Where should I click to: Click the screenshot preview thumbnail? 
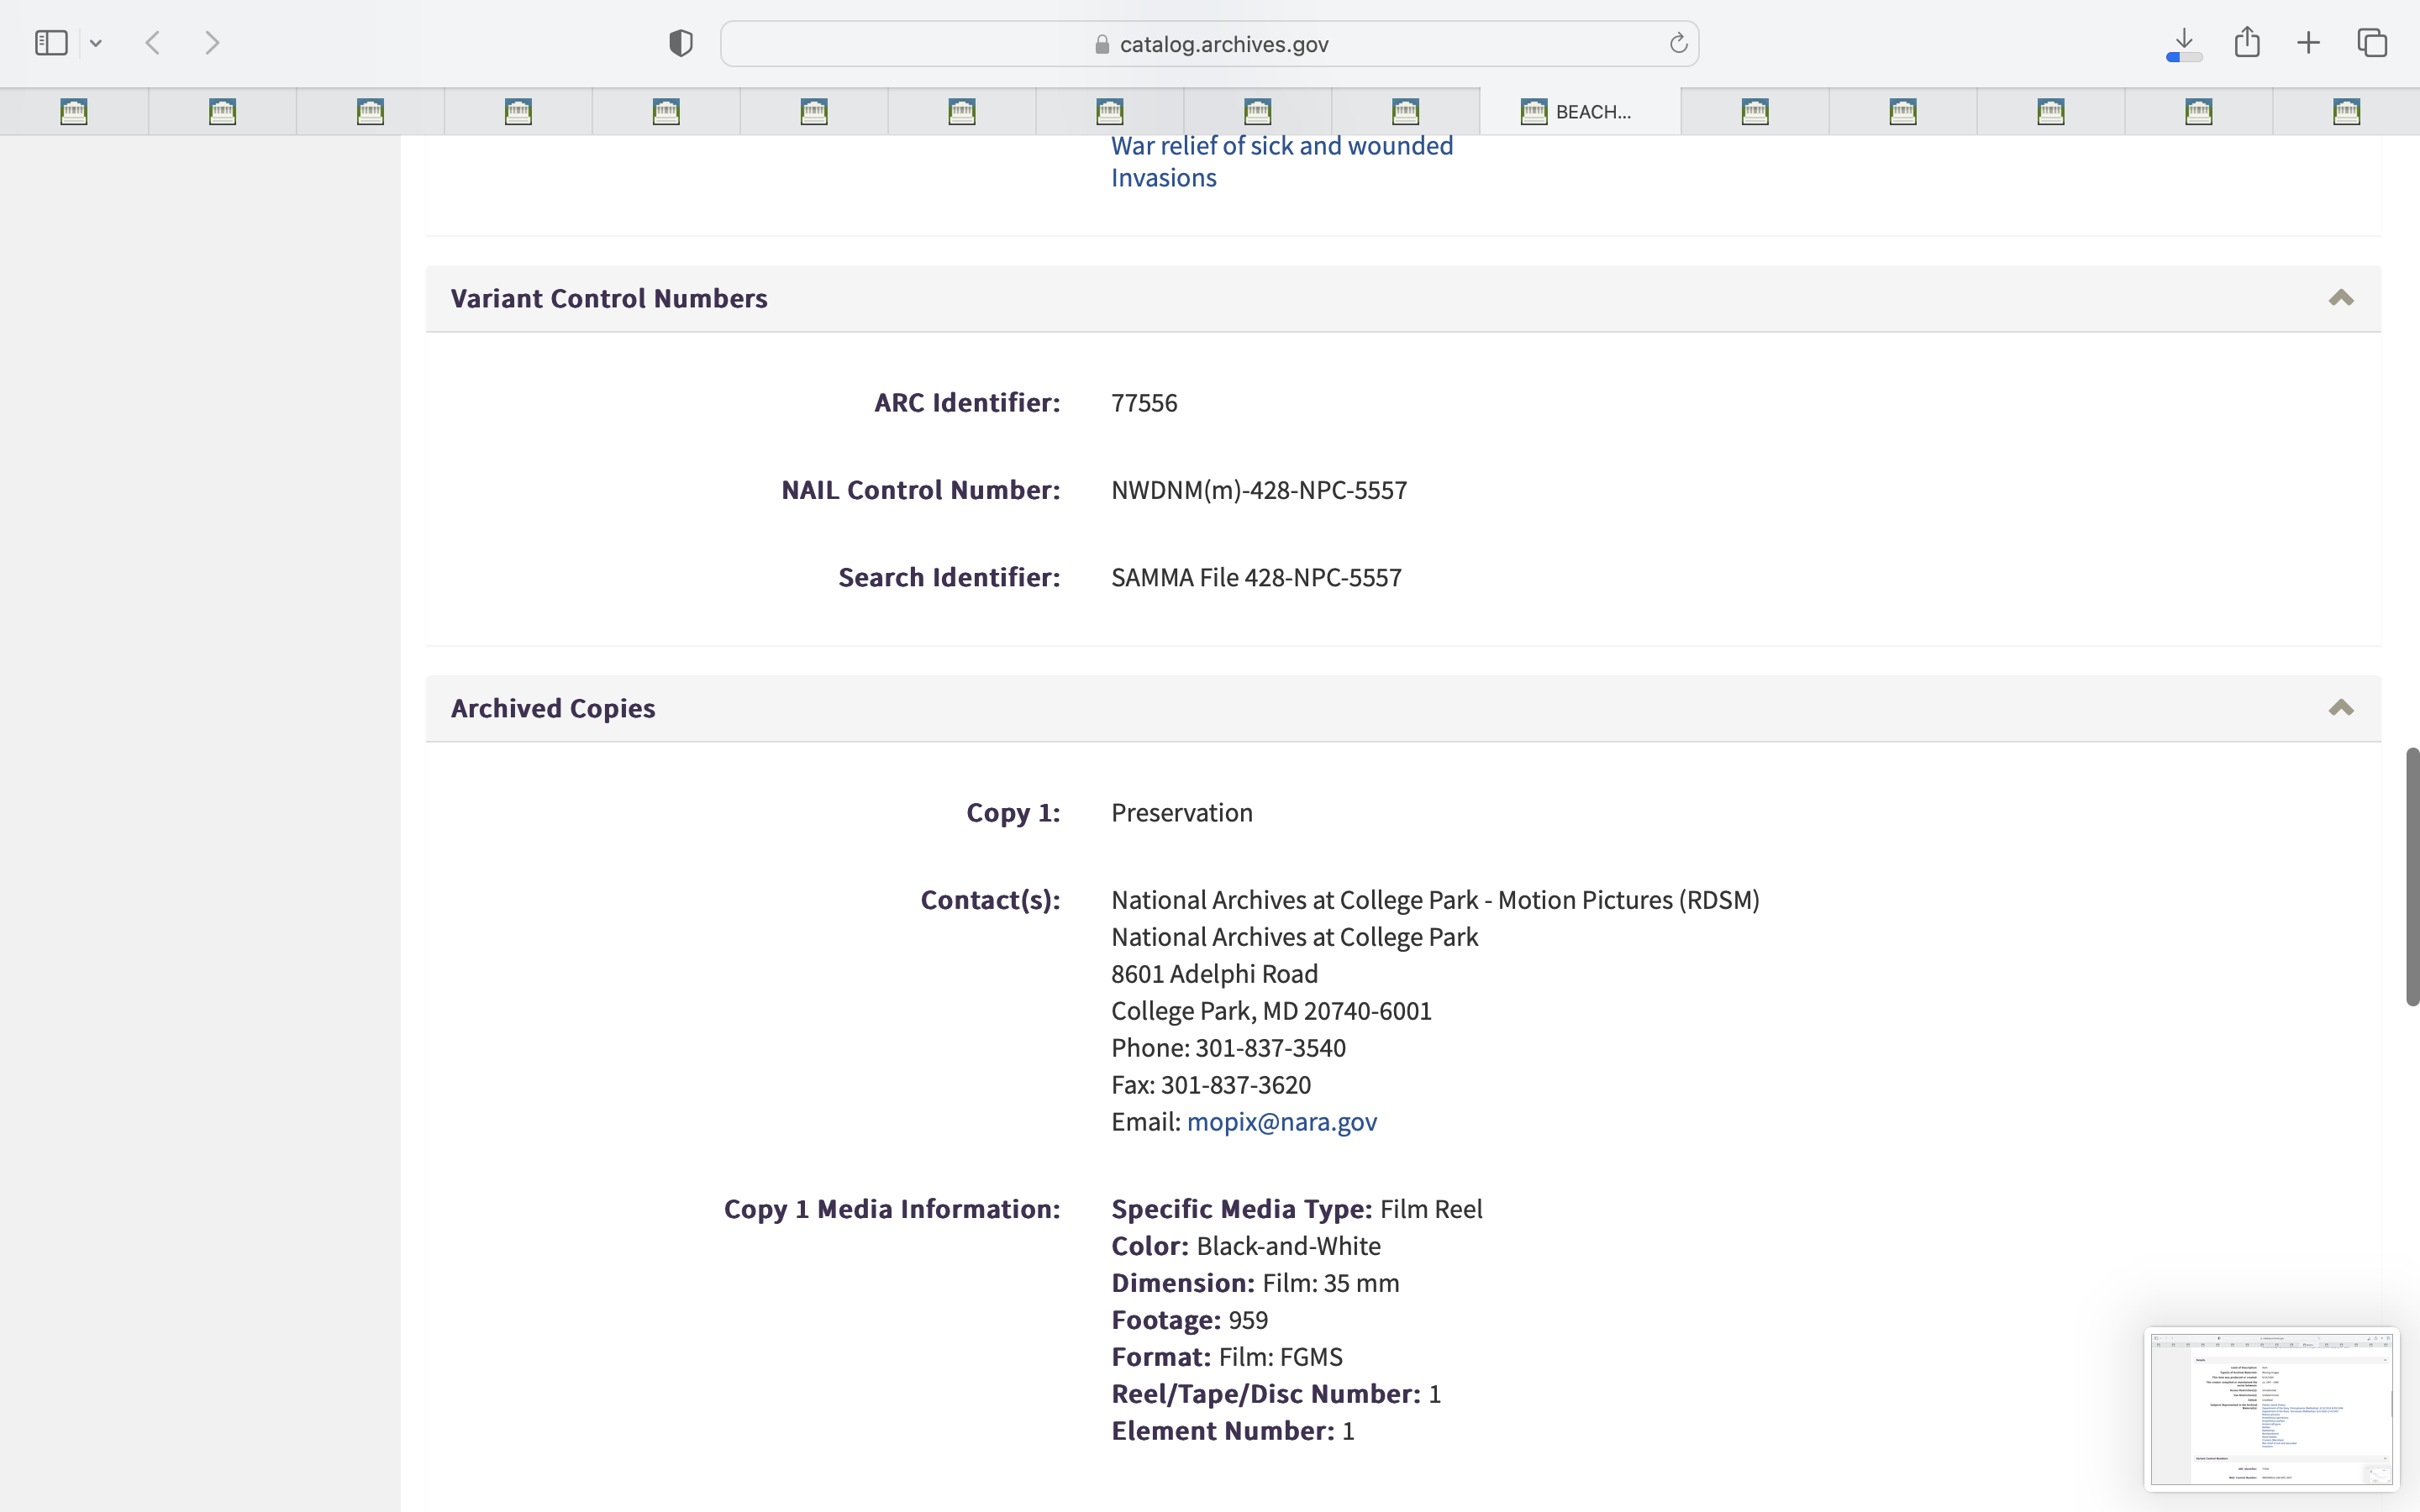tap(2271, 1408)
